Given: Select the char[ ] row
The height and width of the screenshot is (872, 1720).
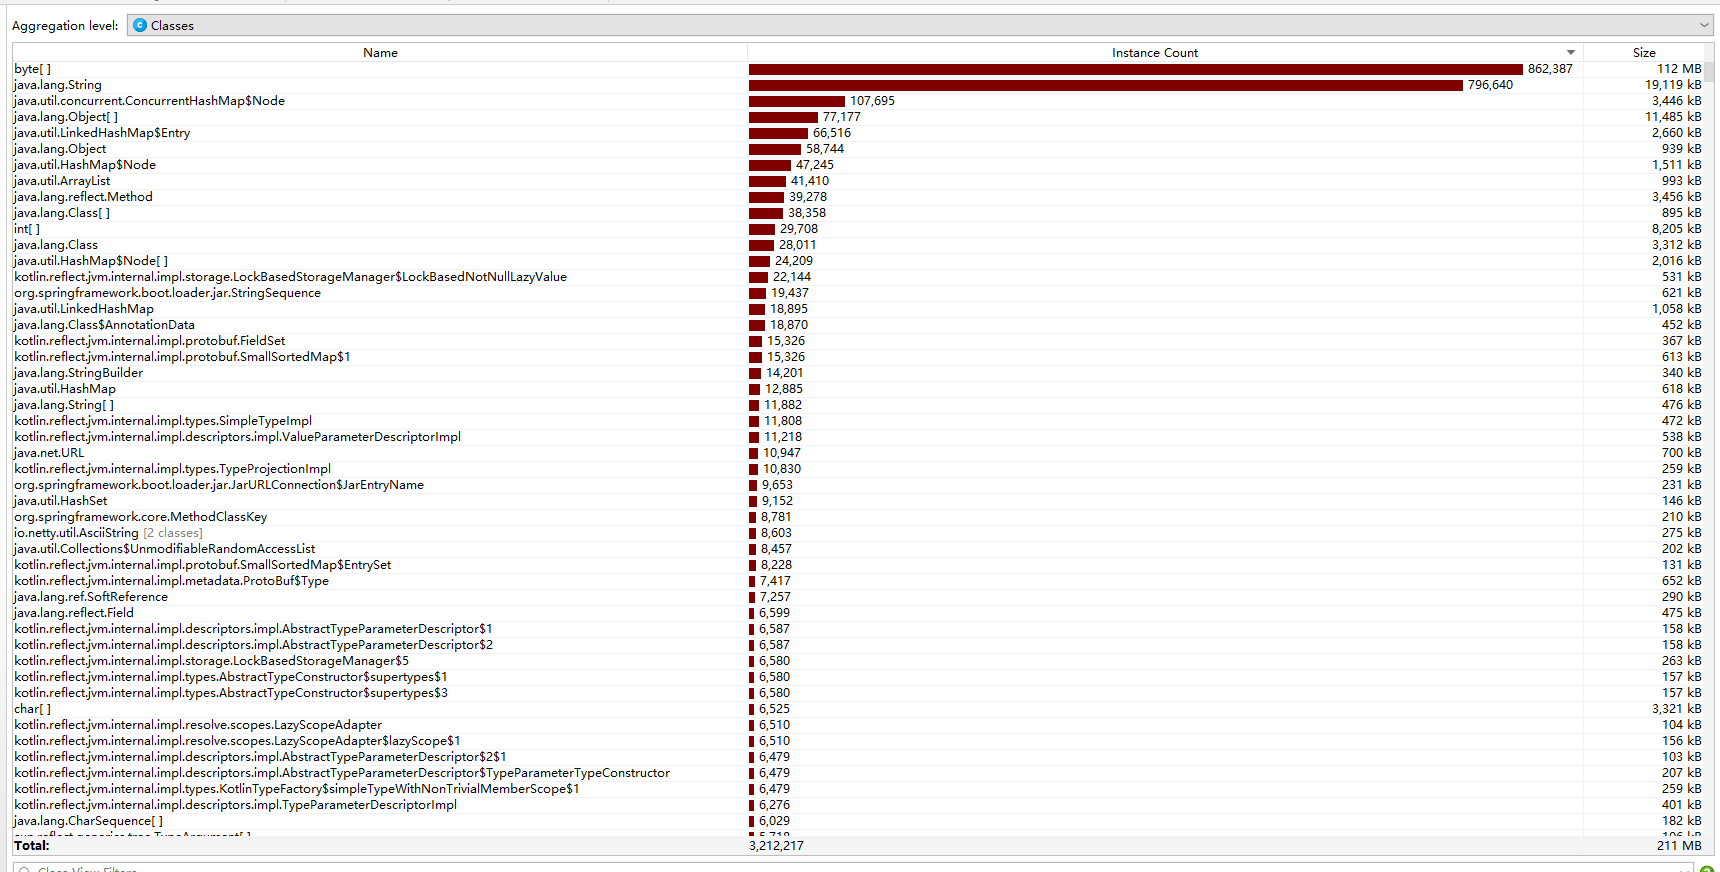Looking at the screenshot, I should [x=858, y=709].
